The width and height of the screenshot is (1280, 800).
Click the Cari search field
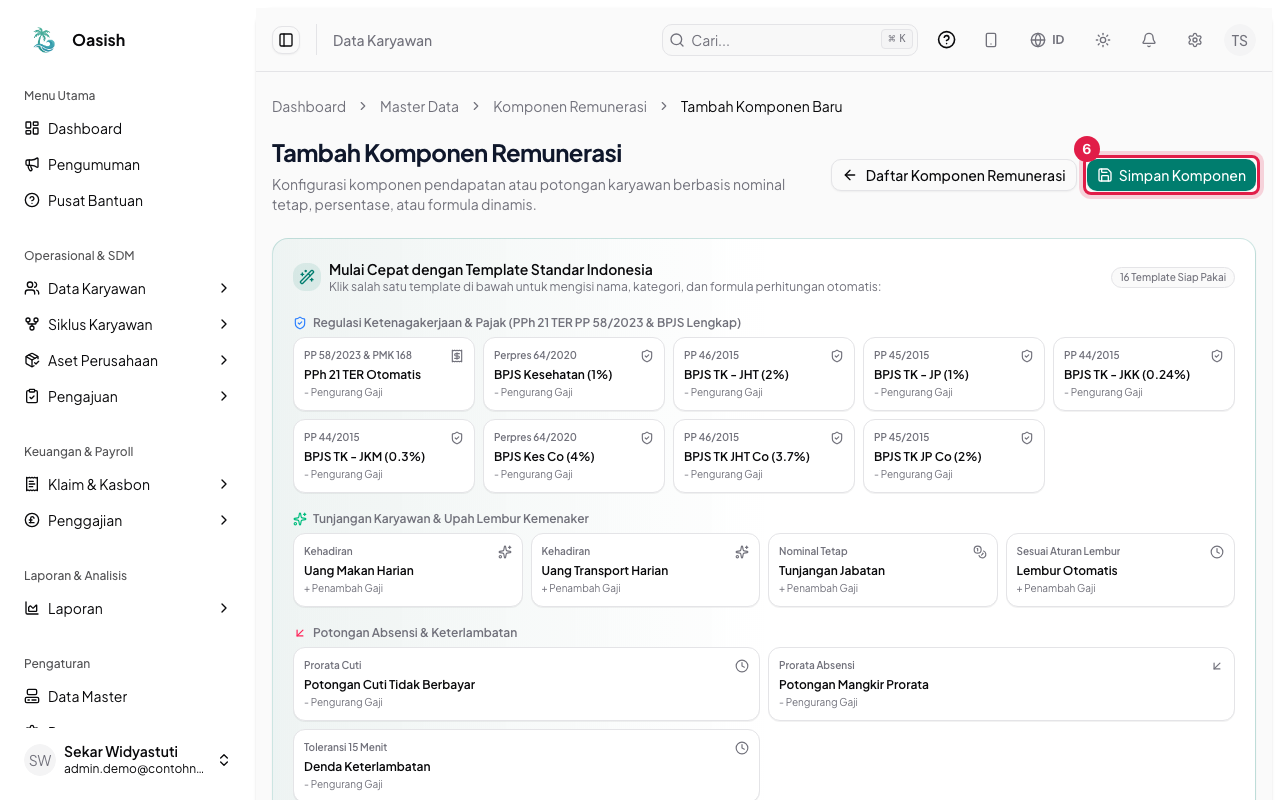[x=790, y=40]
